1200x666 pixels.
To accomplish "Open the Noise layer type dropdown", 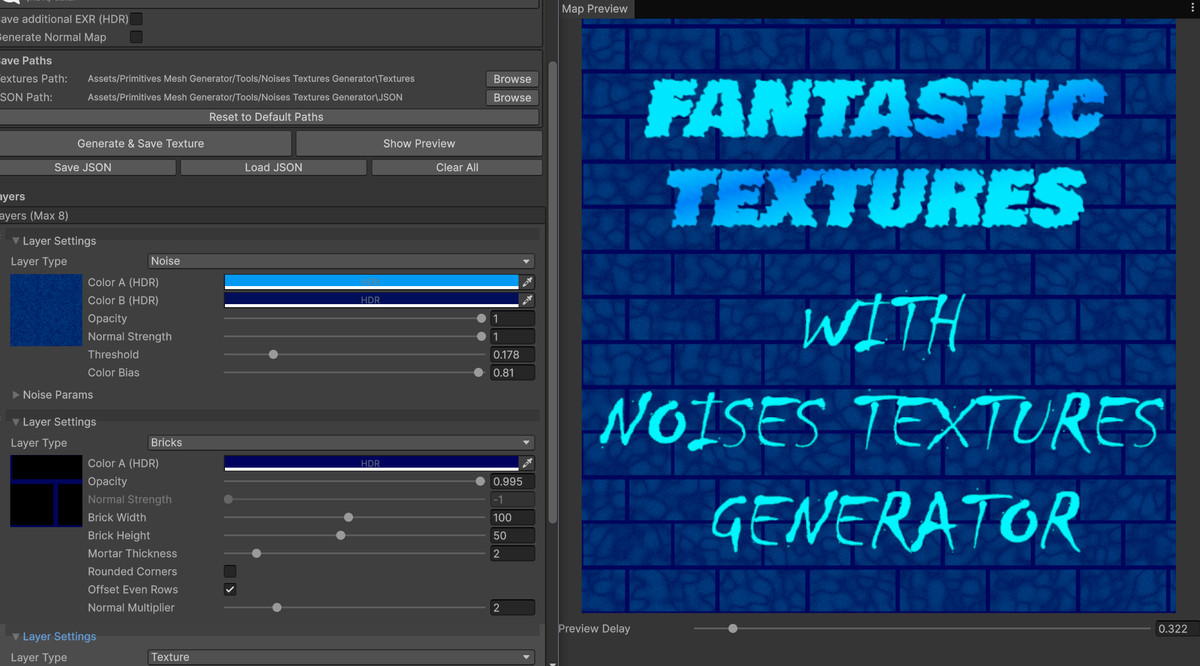I will click(x=340, y=261).
